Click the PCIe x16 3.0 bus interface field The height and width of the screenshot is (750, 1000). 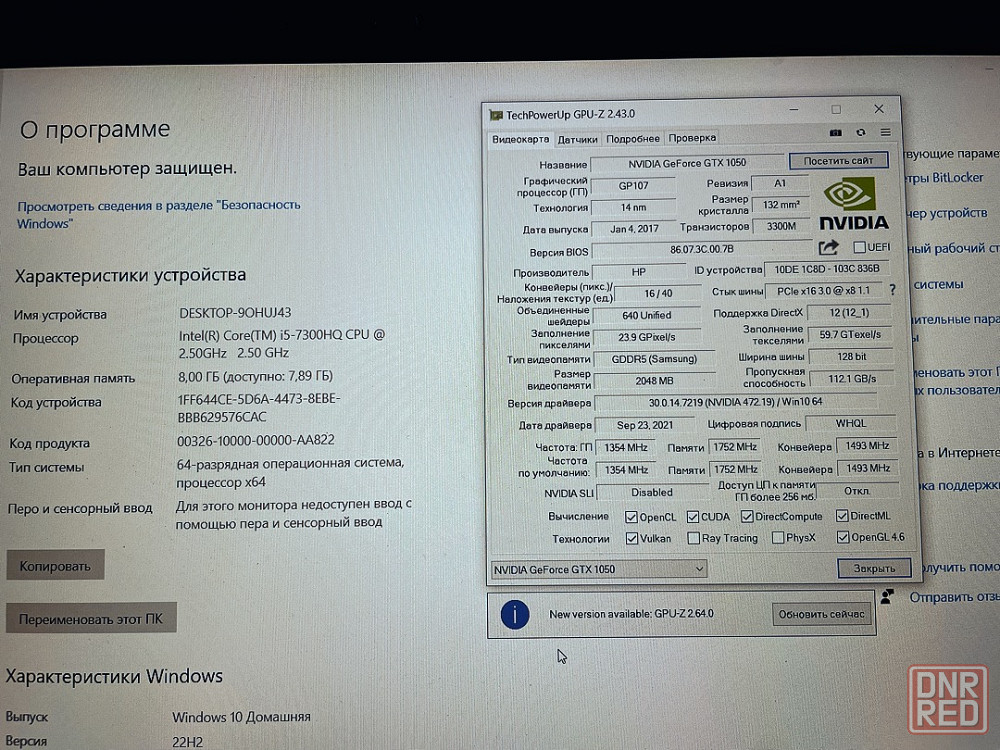pos(823,291)
